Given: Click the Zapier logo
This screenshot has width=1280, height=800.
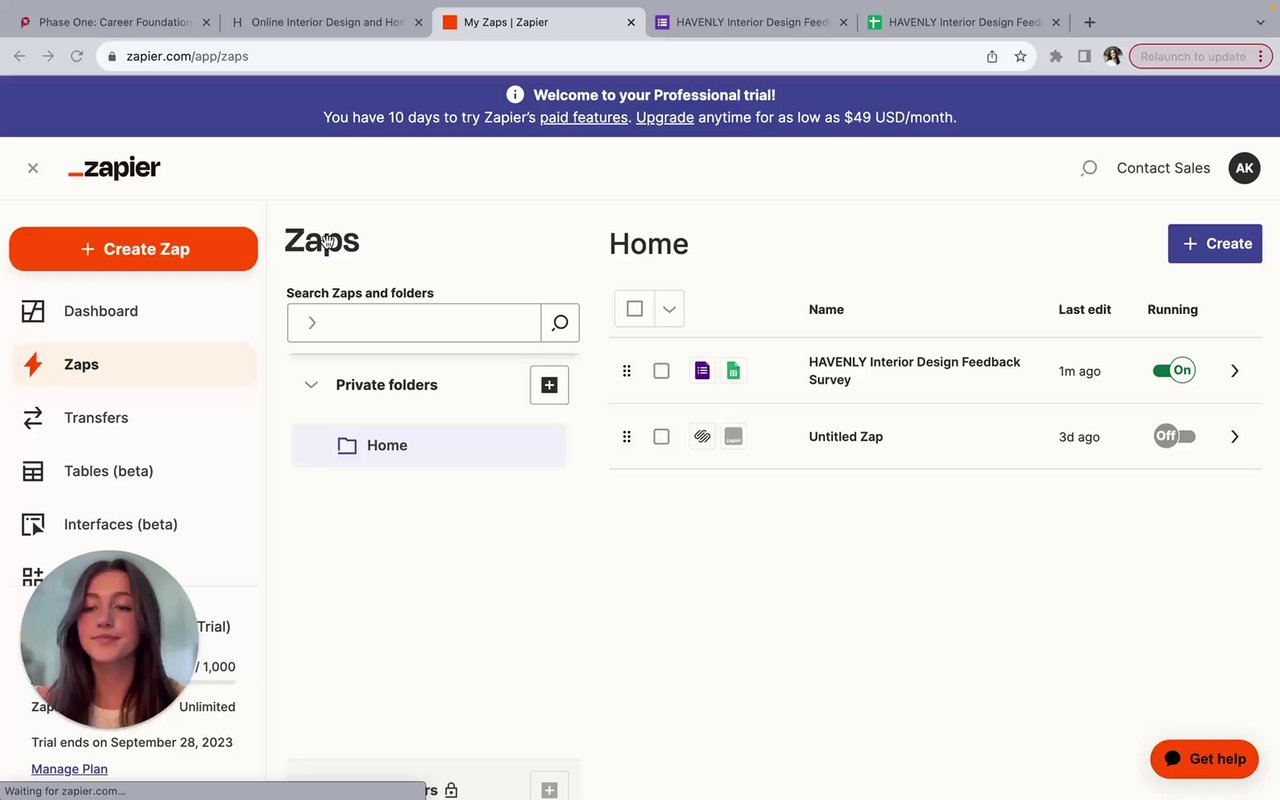Looking at the screenshot, I should pyautogui.click(x=114, y=168).
